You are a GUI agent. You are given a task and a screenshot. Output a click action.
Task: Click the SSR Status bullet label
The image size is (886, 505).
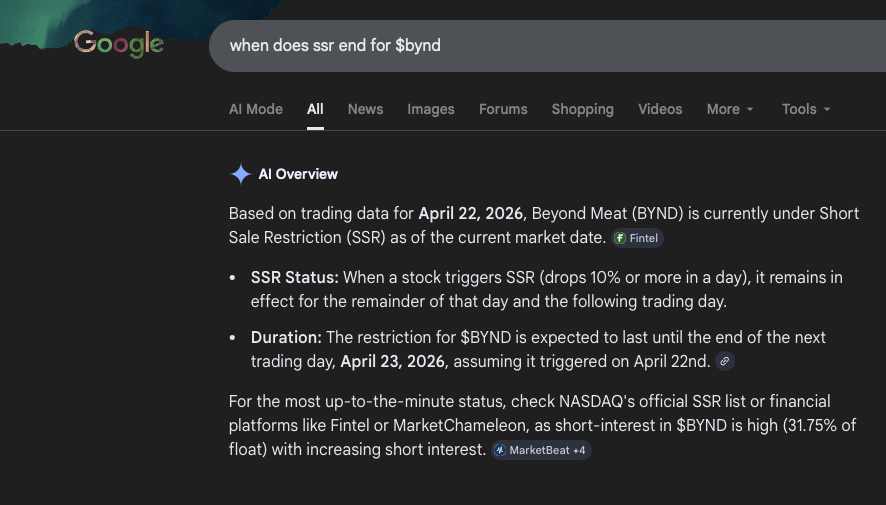pos(294,277)
